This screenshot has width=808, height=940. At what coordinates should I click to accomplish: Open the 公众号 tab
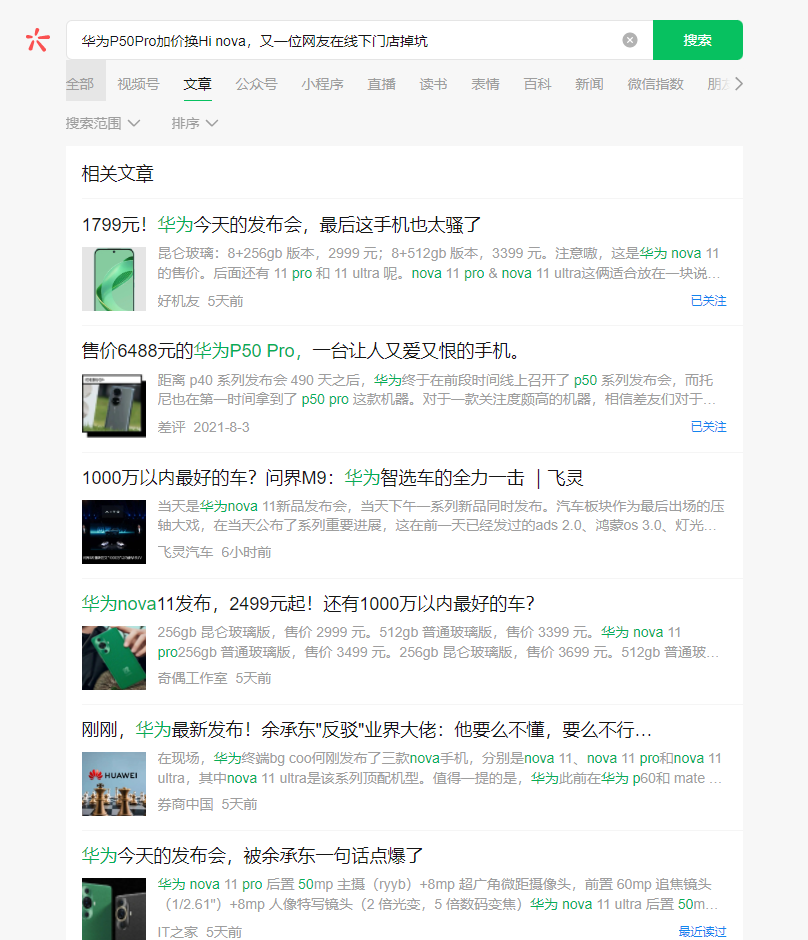click(x=257, y=84)
